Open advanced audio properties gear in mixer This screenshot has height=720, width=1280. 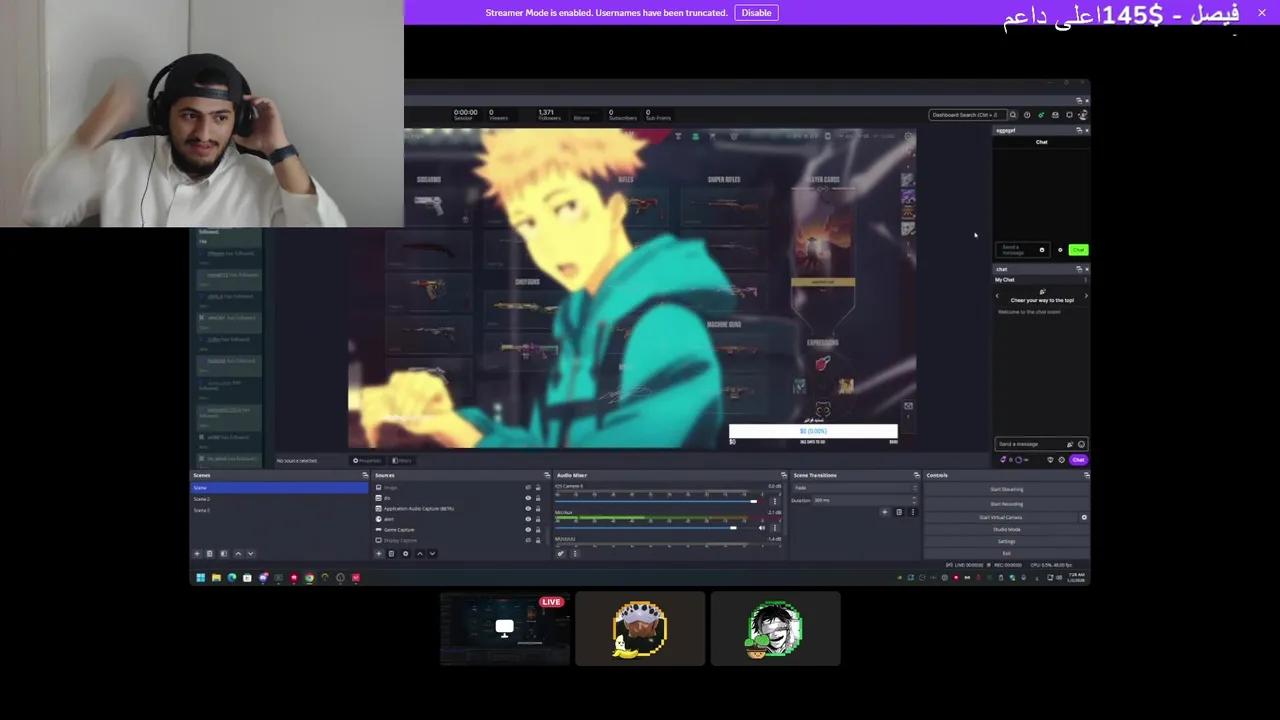click(x=560, y=553)
